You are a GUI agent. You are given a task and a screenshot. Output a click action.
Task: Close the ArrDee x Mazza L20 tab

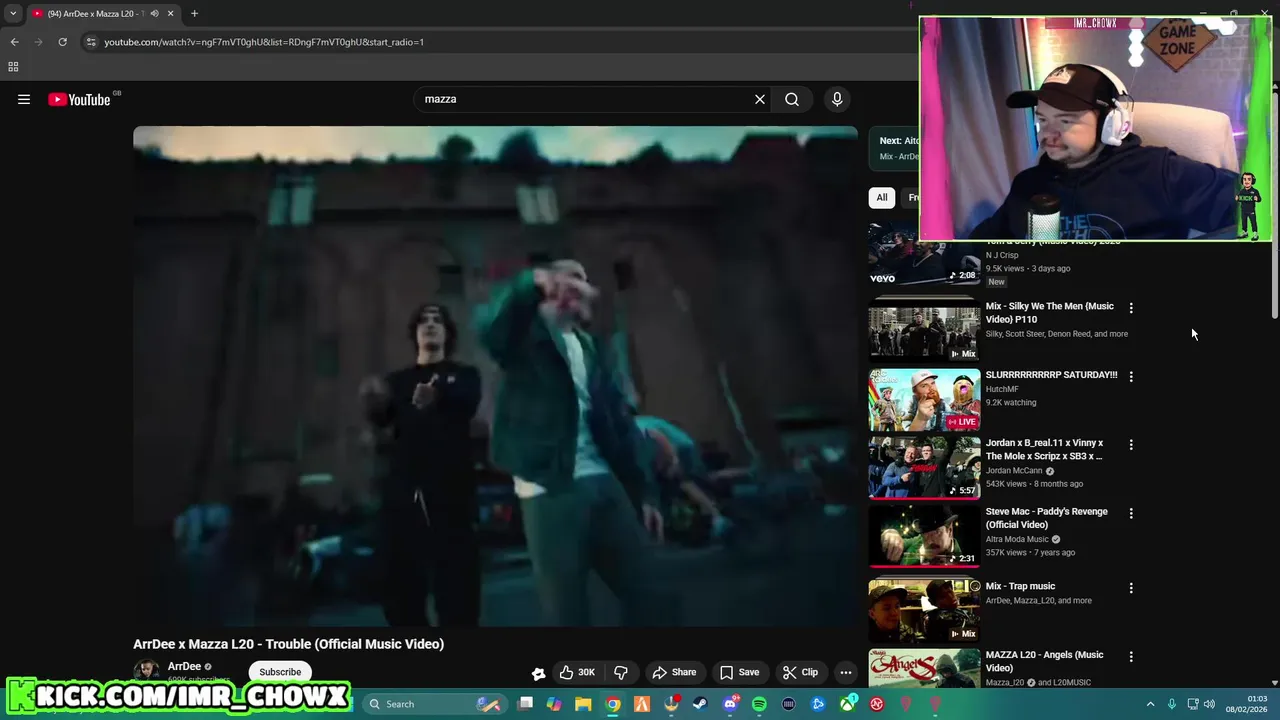171,14
